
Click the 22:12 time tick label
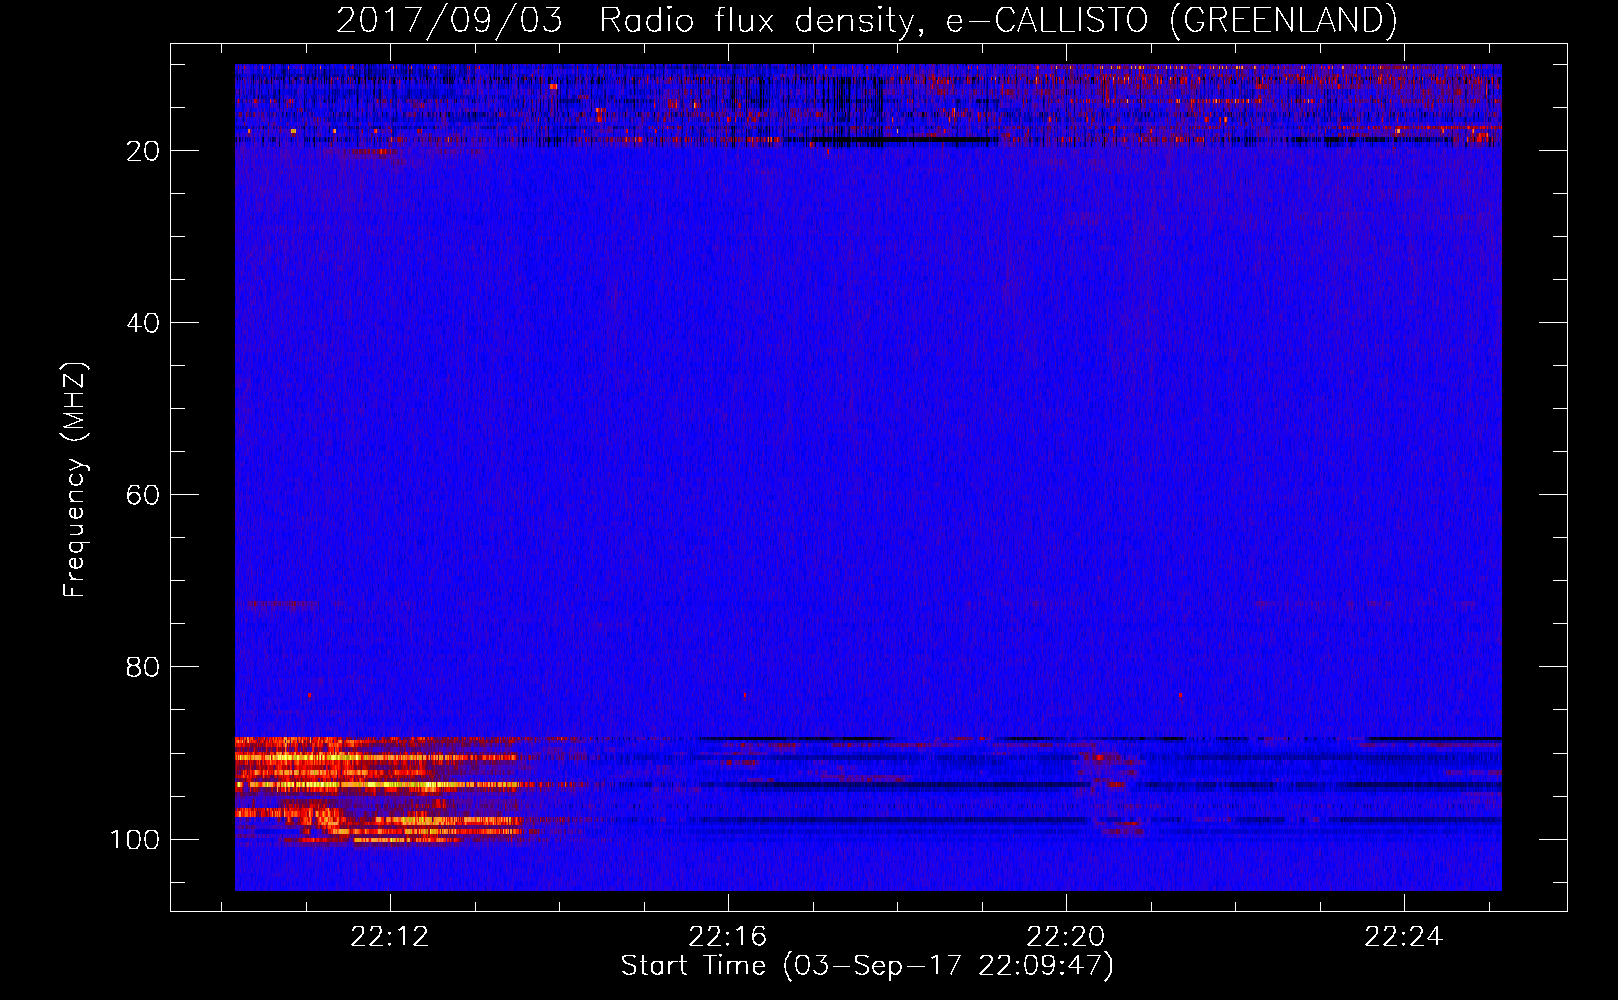tap(390, 937)
